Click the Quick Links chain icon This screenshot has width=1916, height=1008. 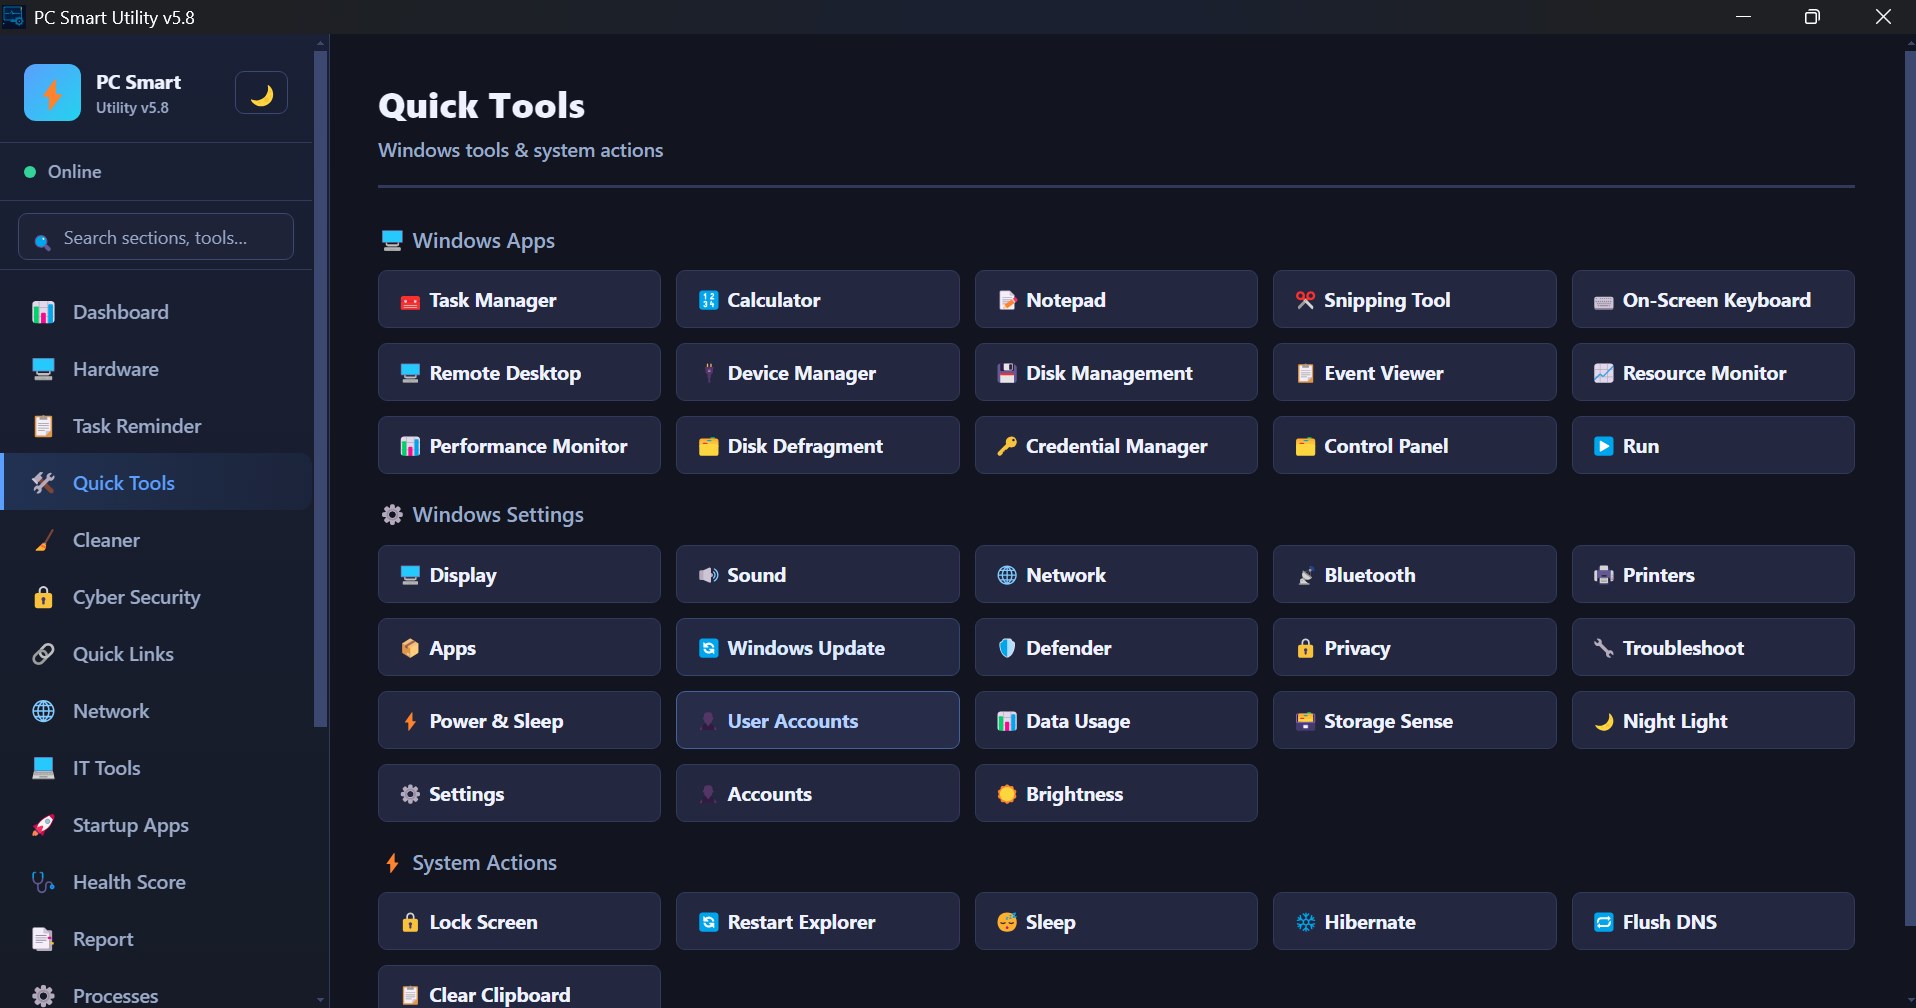click(43, 654)
